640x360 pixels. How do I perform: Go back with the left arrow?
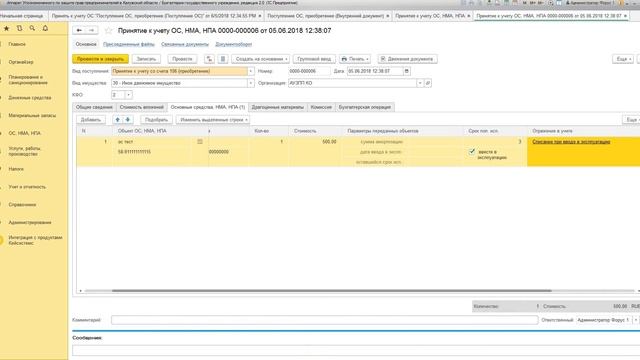[79, 30]
